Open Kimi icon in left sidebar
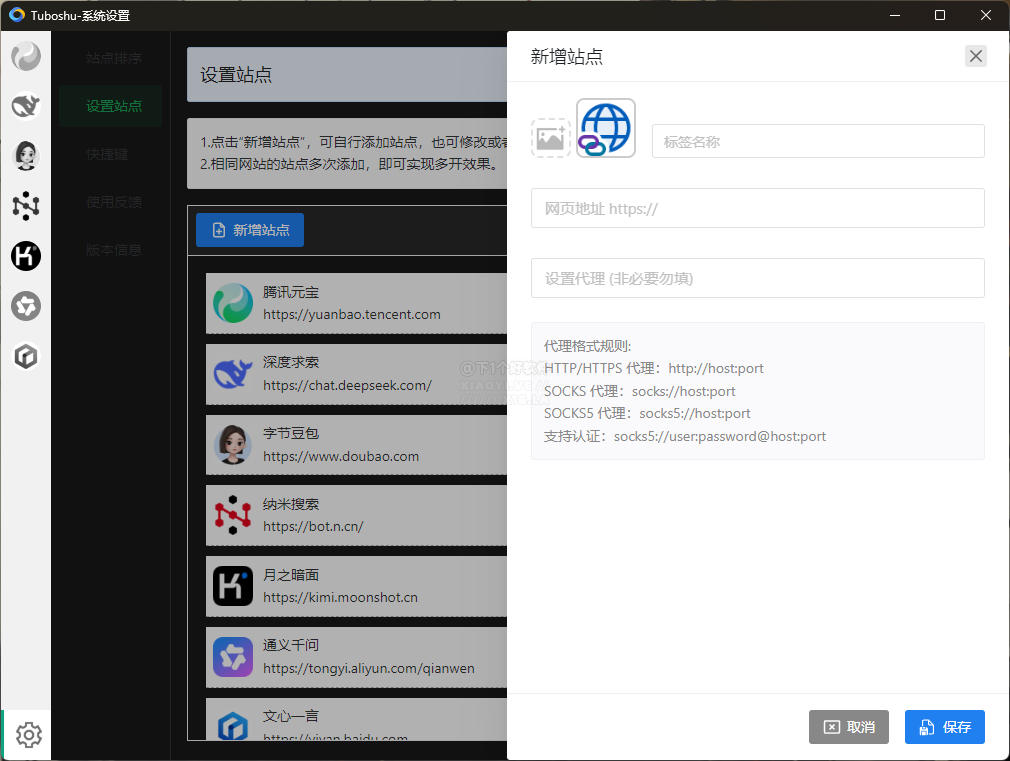This screenshot has height=761, width=1010. click(x=26, y=256)
